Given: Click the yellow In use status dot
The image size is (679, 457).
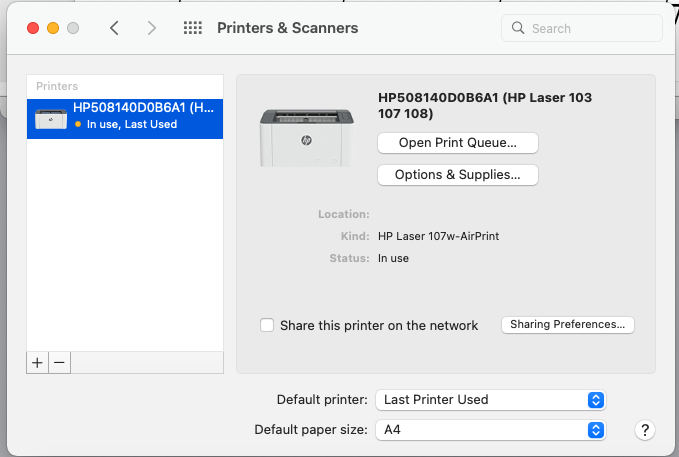Looking at the screenshot, I should [78, 124].
